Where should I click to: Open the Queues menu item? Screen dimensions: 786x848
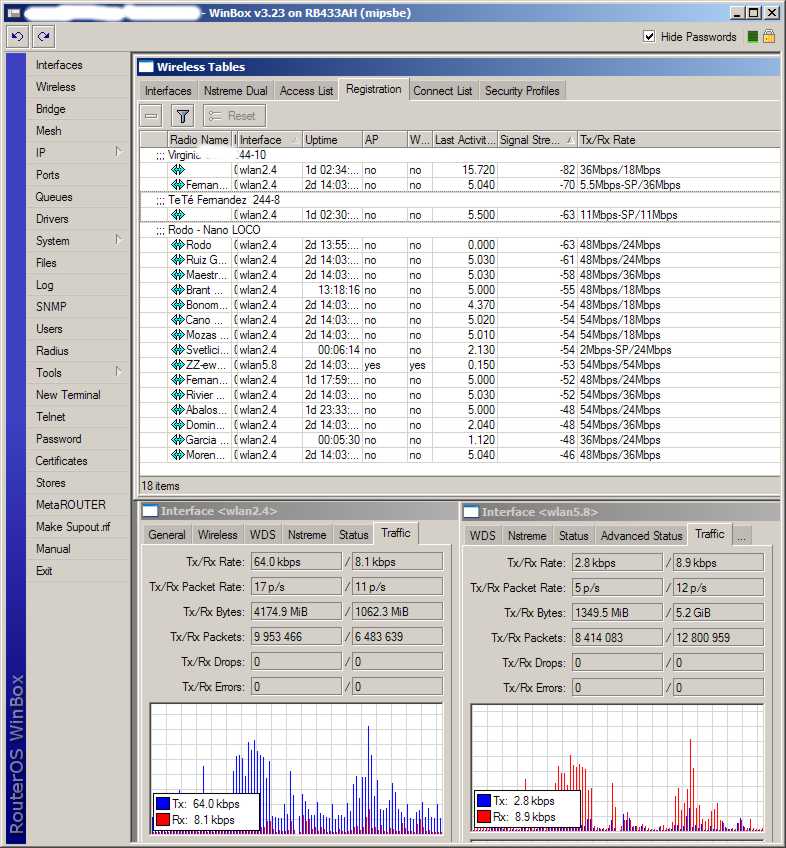click(54, 197)
